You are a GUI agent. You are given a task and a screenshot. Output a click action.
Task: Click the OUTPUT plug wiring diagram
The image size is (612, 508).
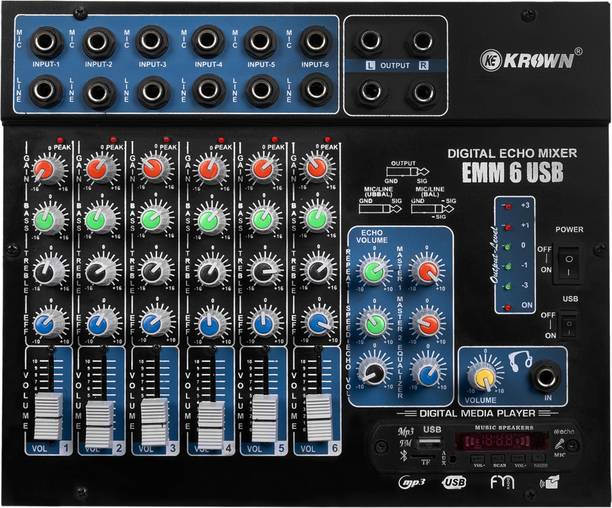pos(407,172)
